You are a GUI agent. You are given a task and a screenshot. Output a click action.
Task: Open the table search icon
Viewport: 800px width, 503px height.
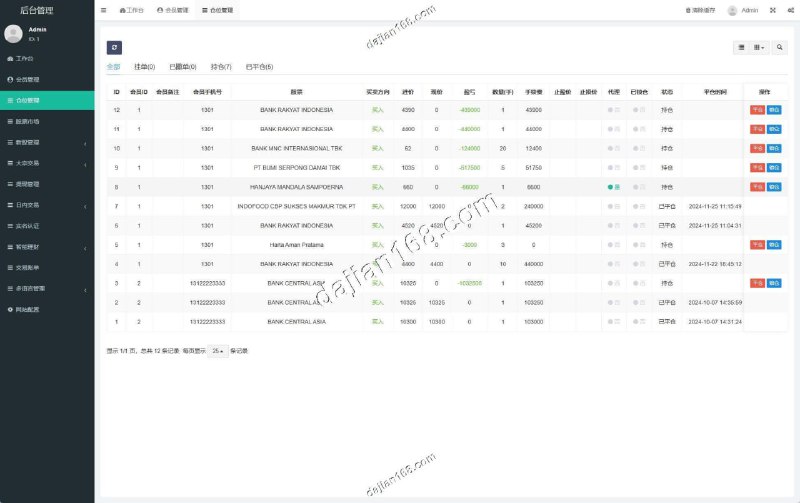pos(780,47)
